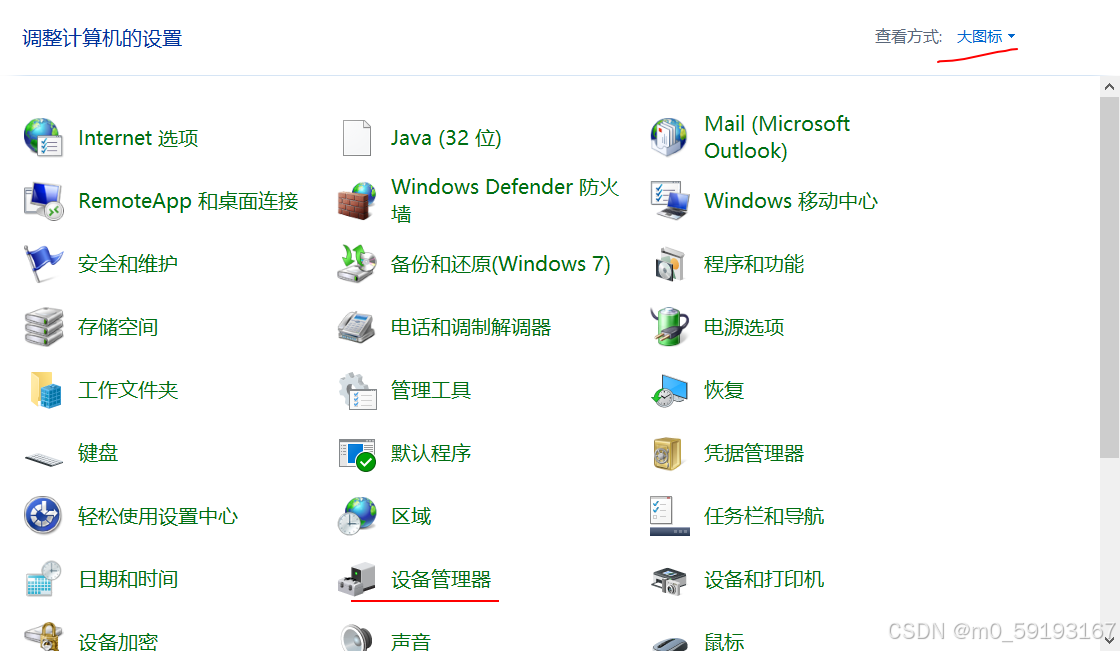This screenshot has width=1120, height=651.
Task: Click the 备份和还原 drive icon
Action: (356, 264)
